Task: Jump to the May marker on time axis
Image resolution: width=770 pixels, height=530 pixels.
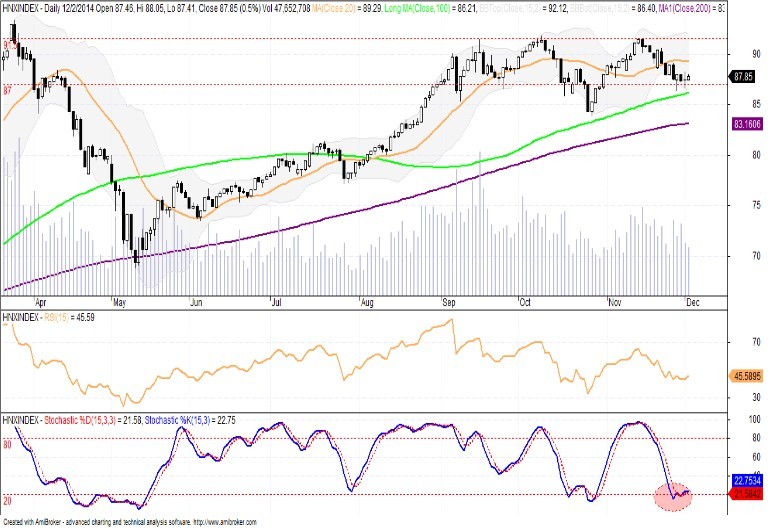Action: (119, 299)
